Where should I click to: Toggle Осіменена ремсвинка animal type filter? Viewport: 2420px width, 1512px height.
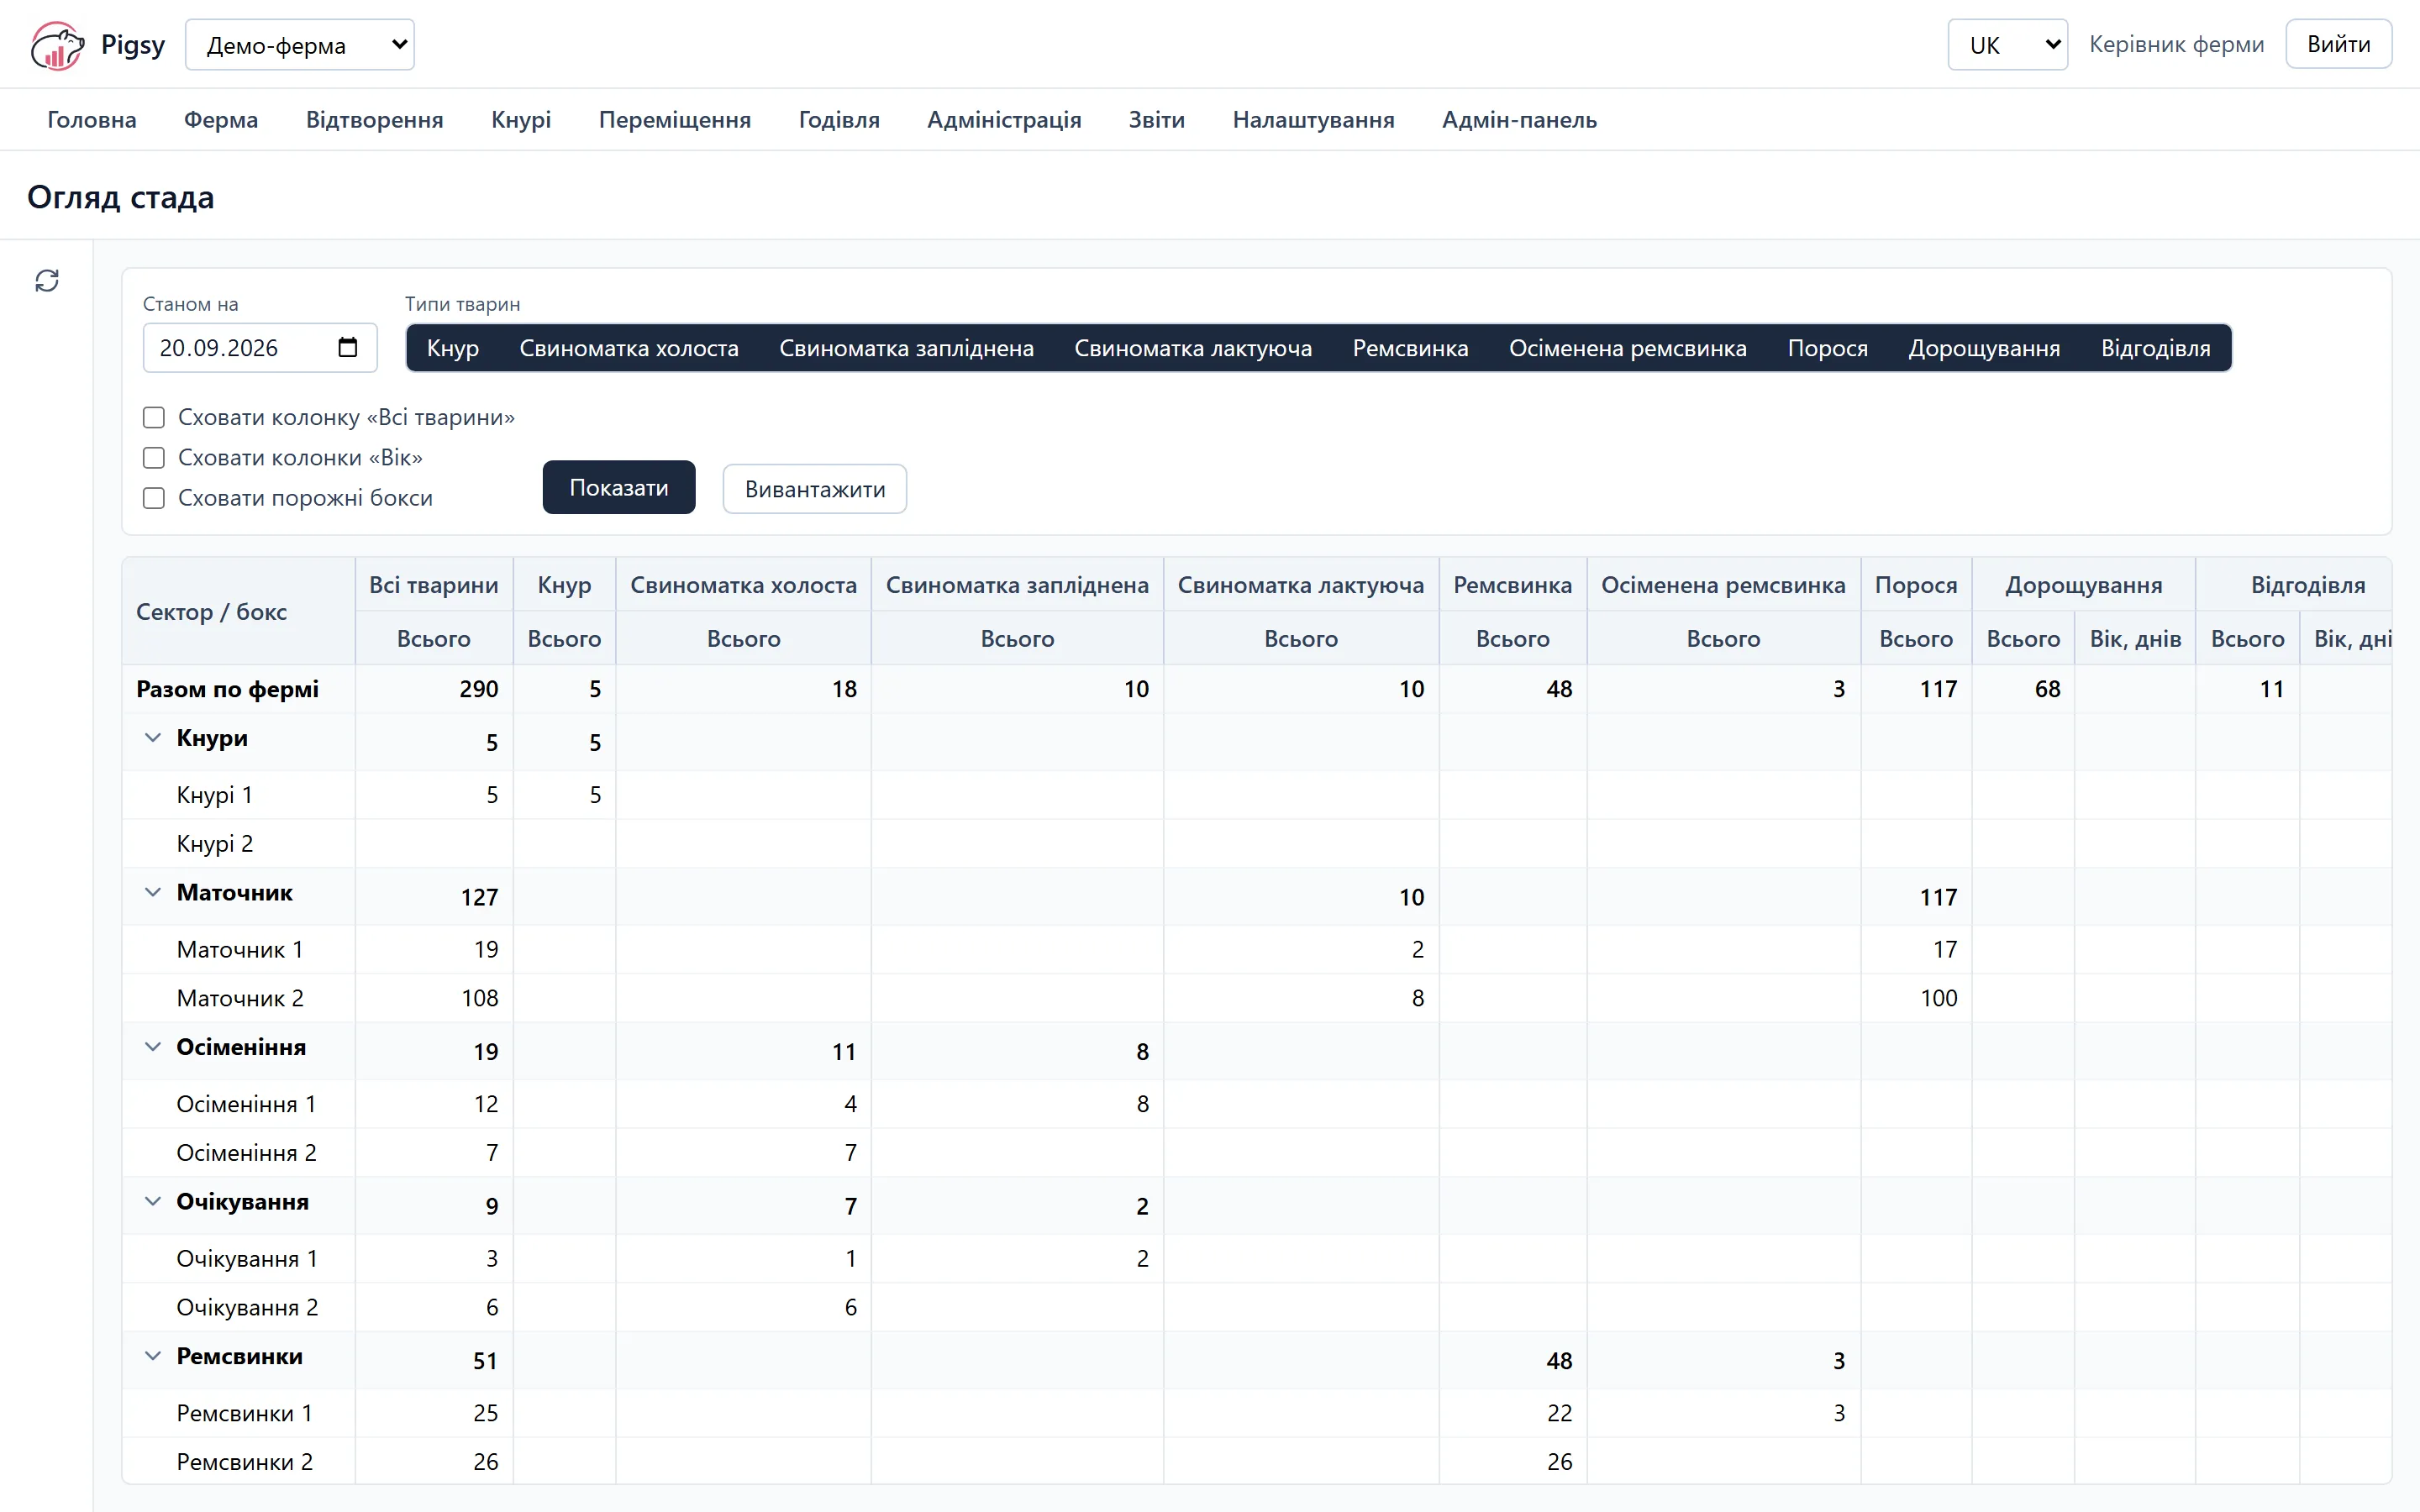[1627, 348]
